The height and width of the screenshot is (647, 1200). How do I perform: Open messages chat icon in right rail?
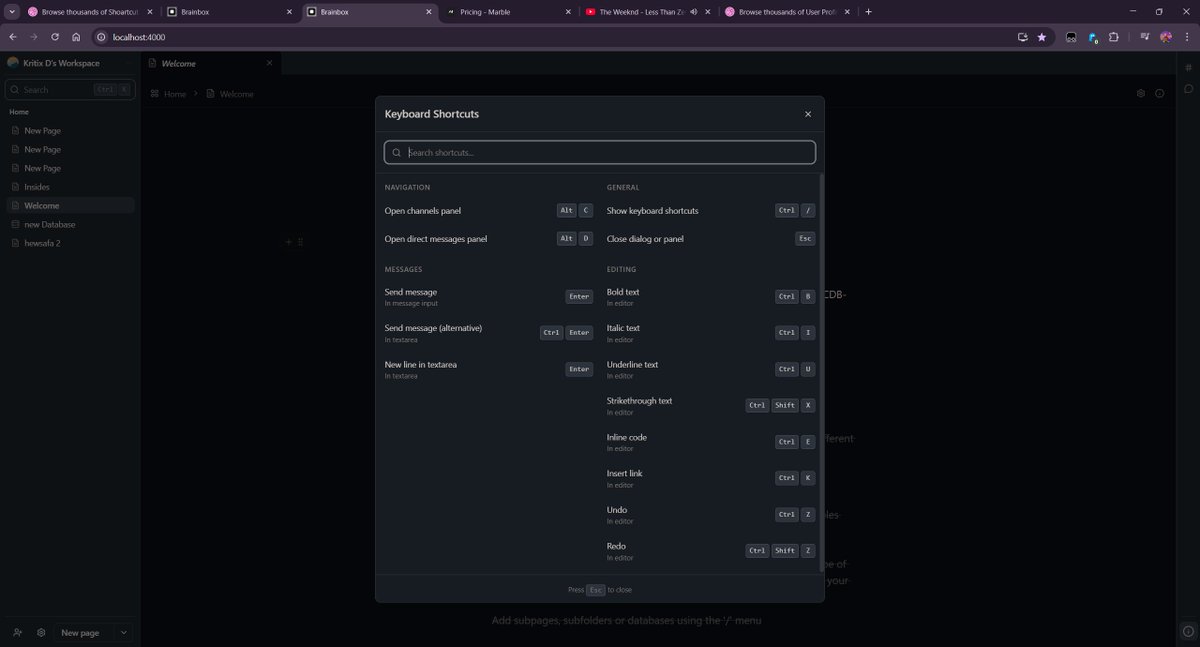1188,89
